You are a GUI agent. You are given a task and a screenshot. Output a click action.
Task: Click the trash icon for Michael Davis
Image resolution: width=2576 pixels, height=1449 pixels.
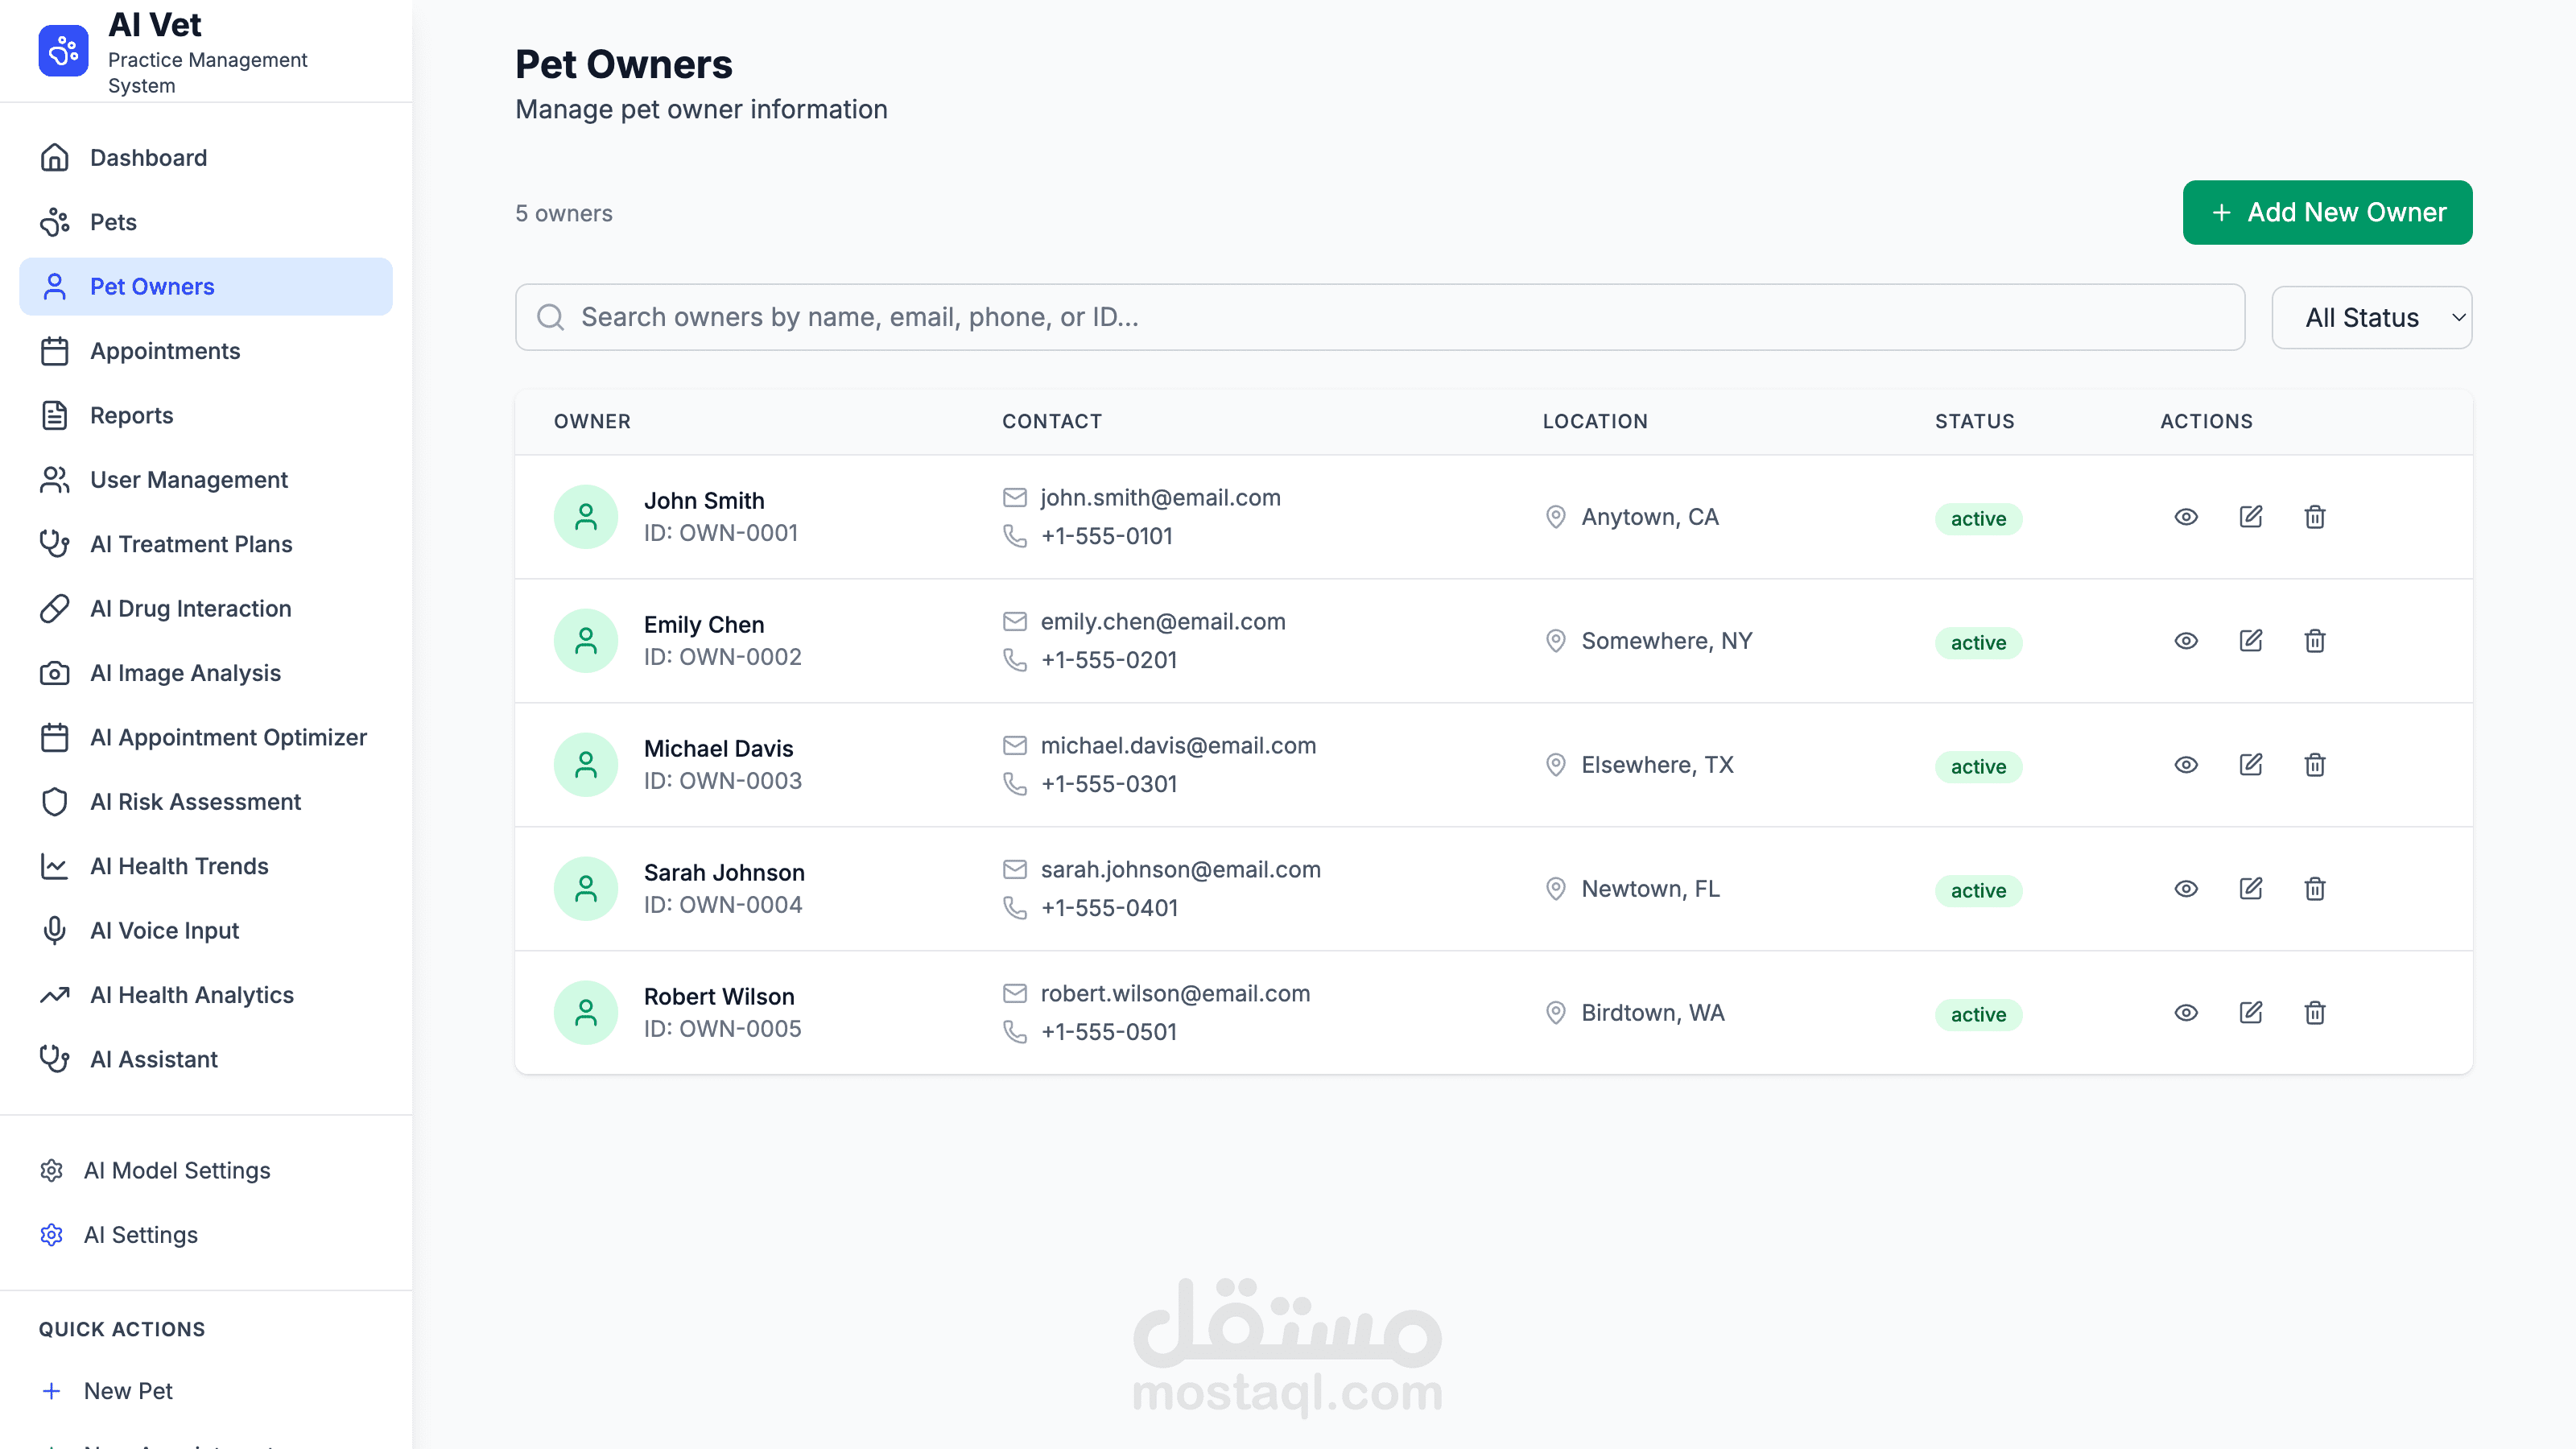tap(2314, 765)
